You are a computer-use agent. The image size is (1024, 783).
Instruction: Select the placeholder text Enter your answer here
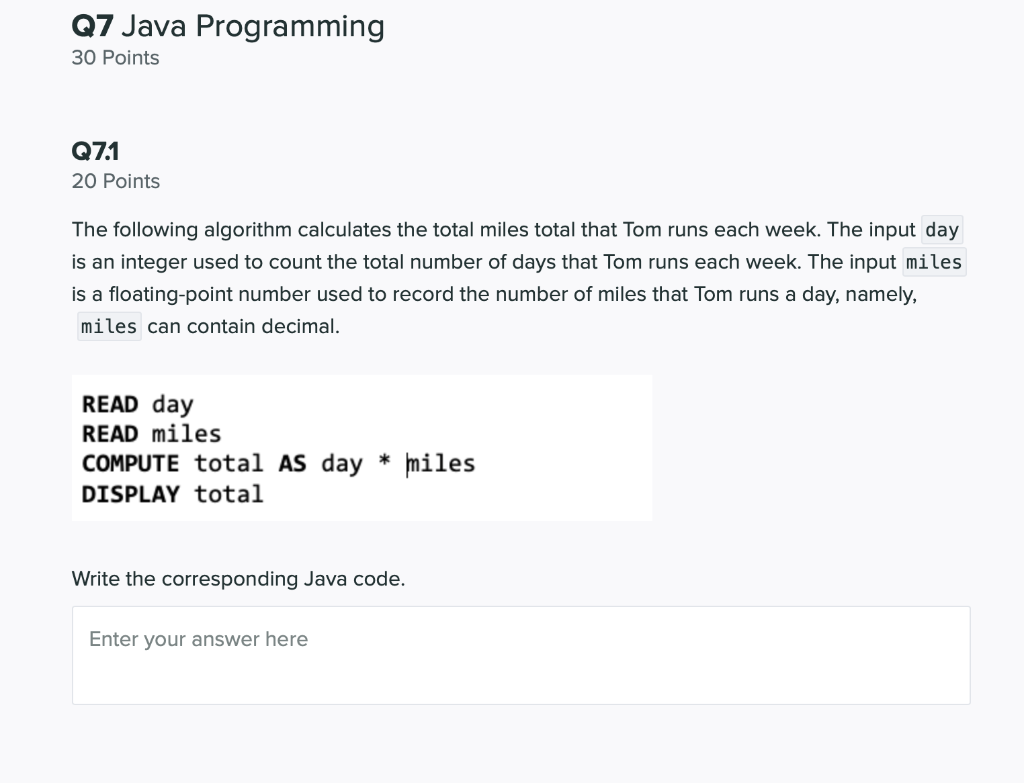point(198,639)
